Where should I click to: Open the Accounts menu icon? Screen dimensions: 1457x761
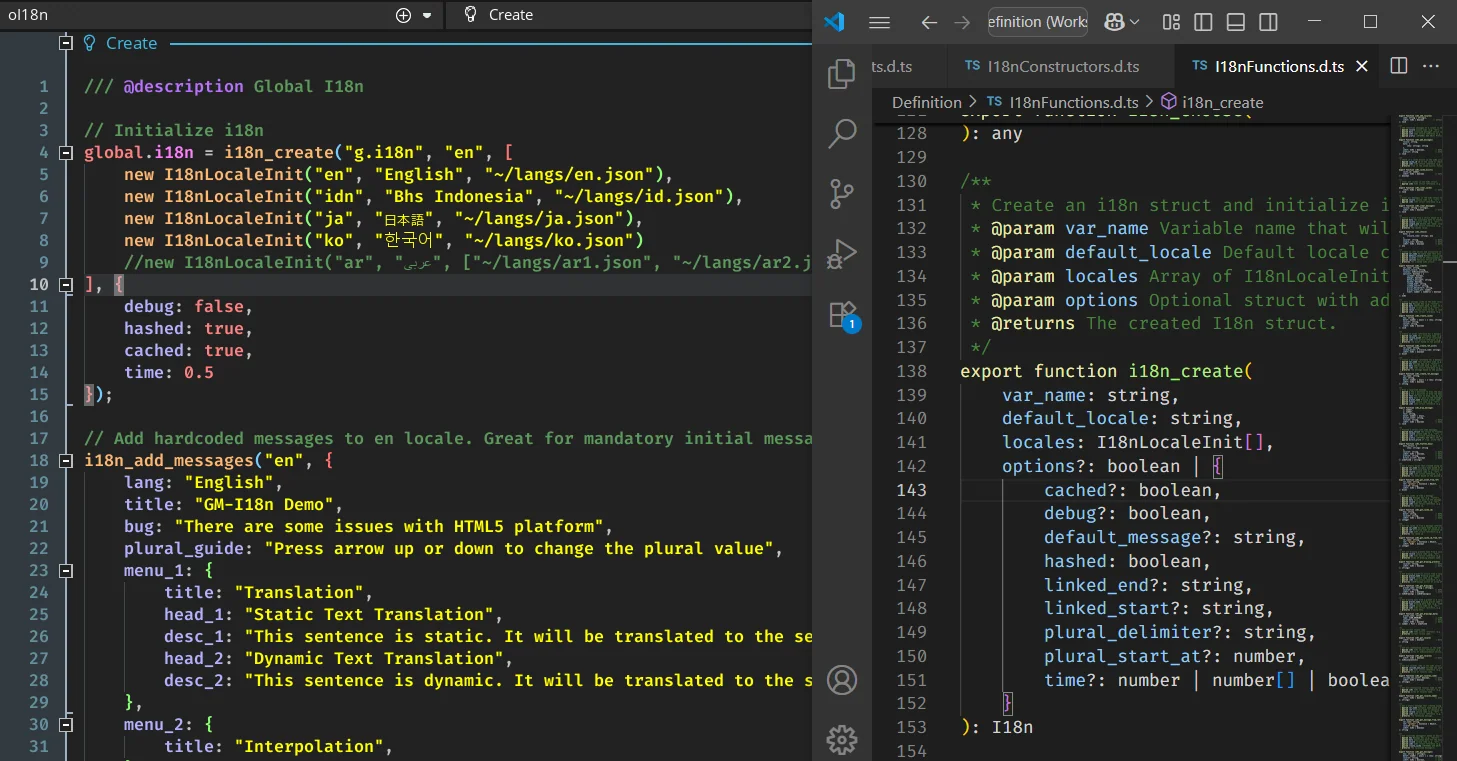coord(842,680)
